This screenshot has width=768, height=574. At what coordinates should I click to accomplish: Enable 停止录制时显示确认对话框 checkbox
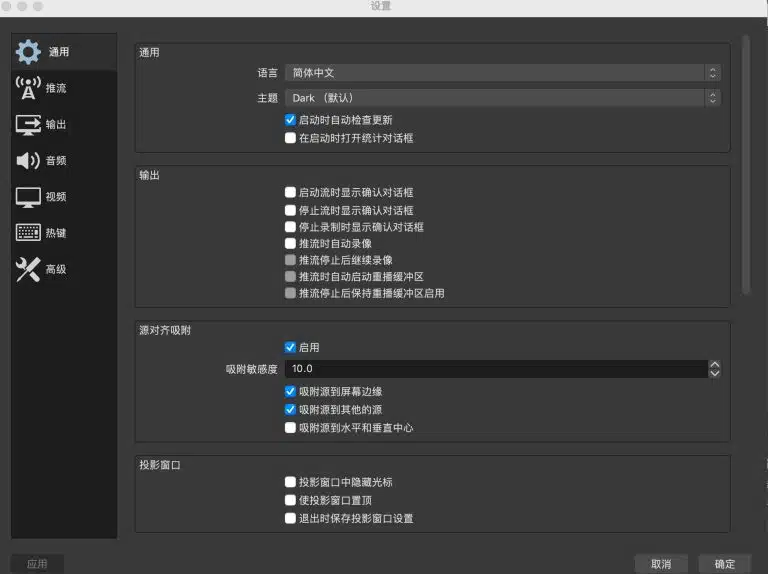(290, 227)
